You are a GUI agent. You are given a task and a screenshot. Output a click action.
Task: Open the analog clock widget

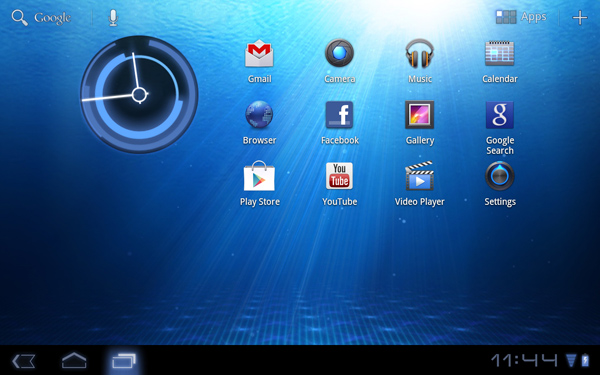click(139, 95)
